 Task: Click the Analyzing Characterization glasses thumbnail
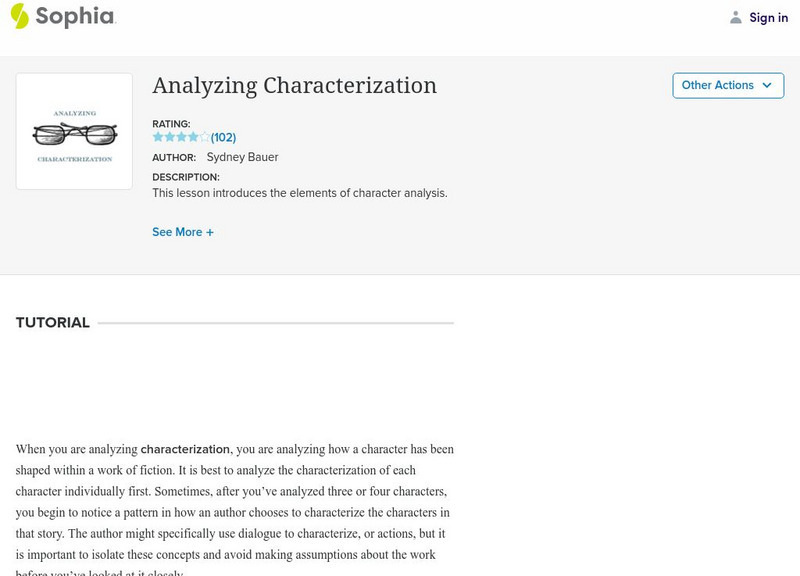coord(74,131)
